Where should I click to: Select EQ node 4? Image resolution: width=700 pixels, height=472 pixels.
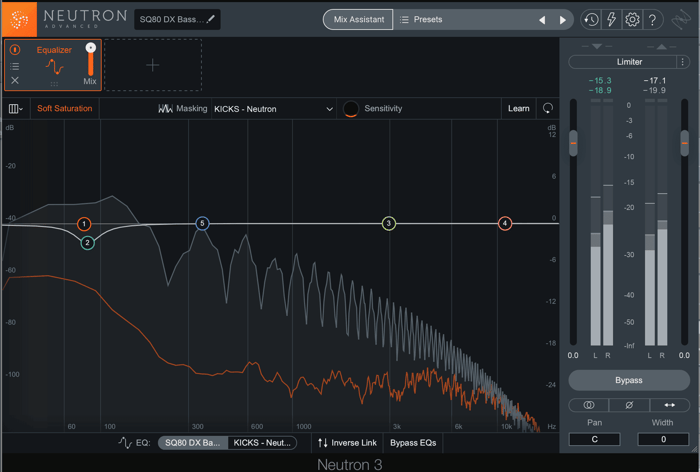[505, 223]
